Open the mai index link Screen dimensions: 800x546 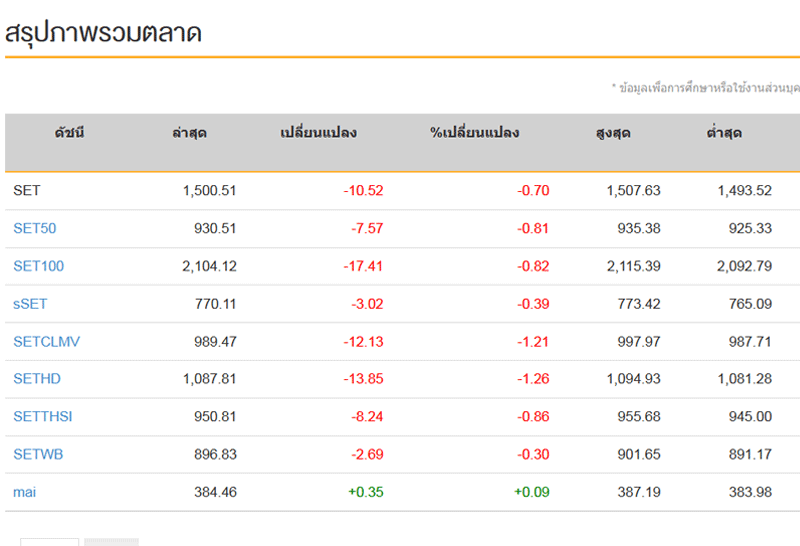point(25,492)
